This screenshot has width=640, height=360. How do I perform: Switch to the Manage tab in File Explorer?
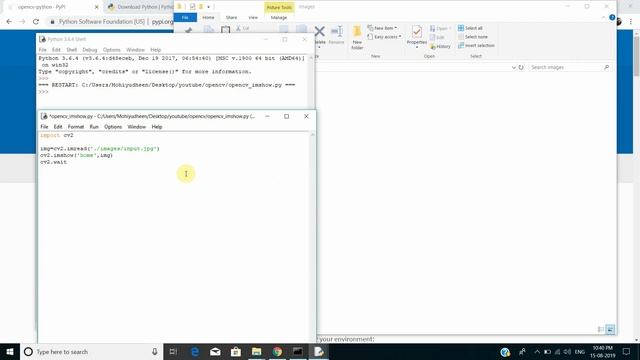(x=279, y=18)
